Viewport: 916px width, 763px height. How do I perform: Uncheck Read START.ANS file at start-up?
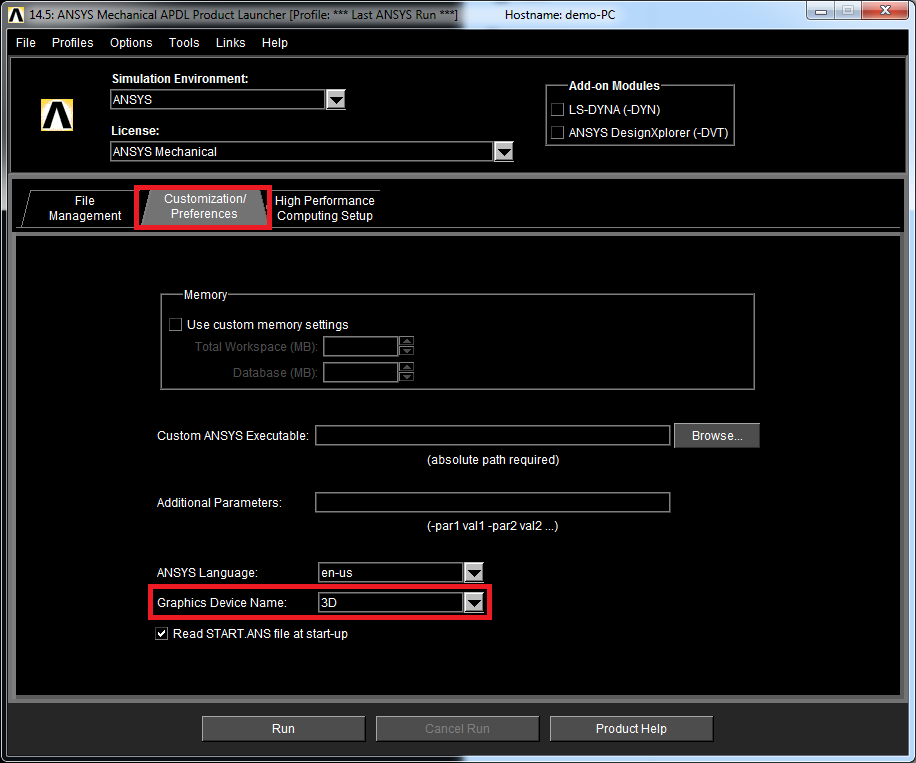(x=162, y=633)
